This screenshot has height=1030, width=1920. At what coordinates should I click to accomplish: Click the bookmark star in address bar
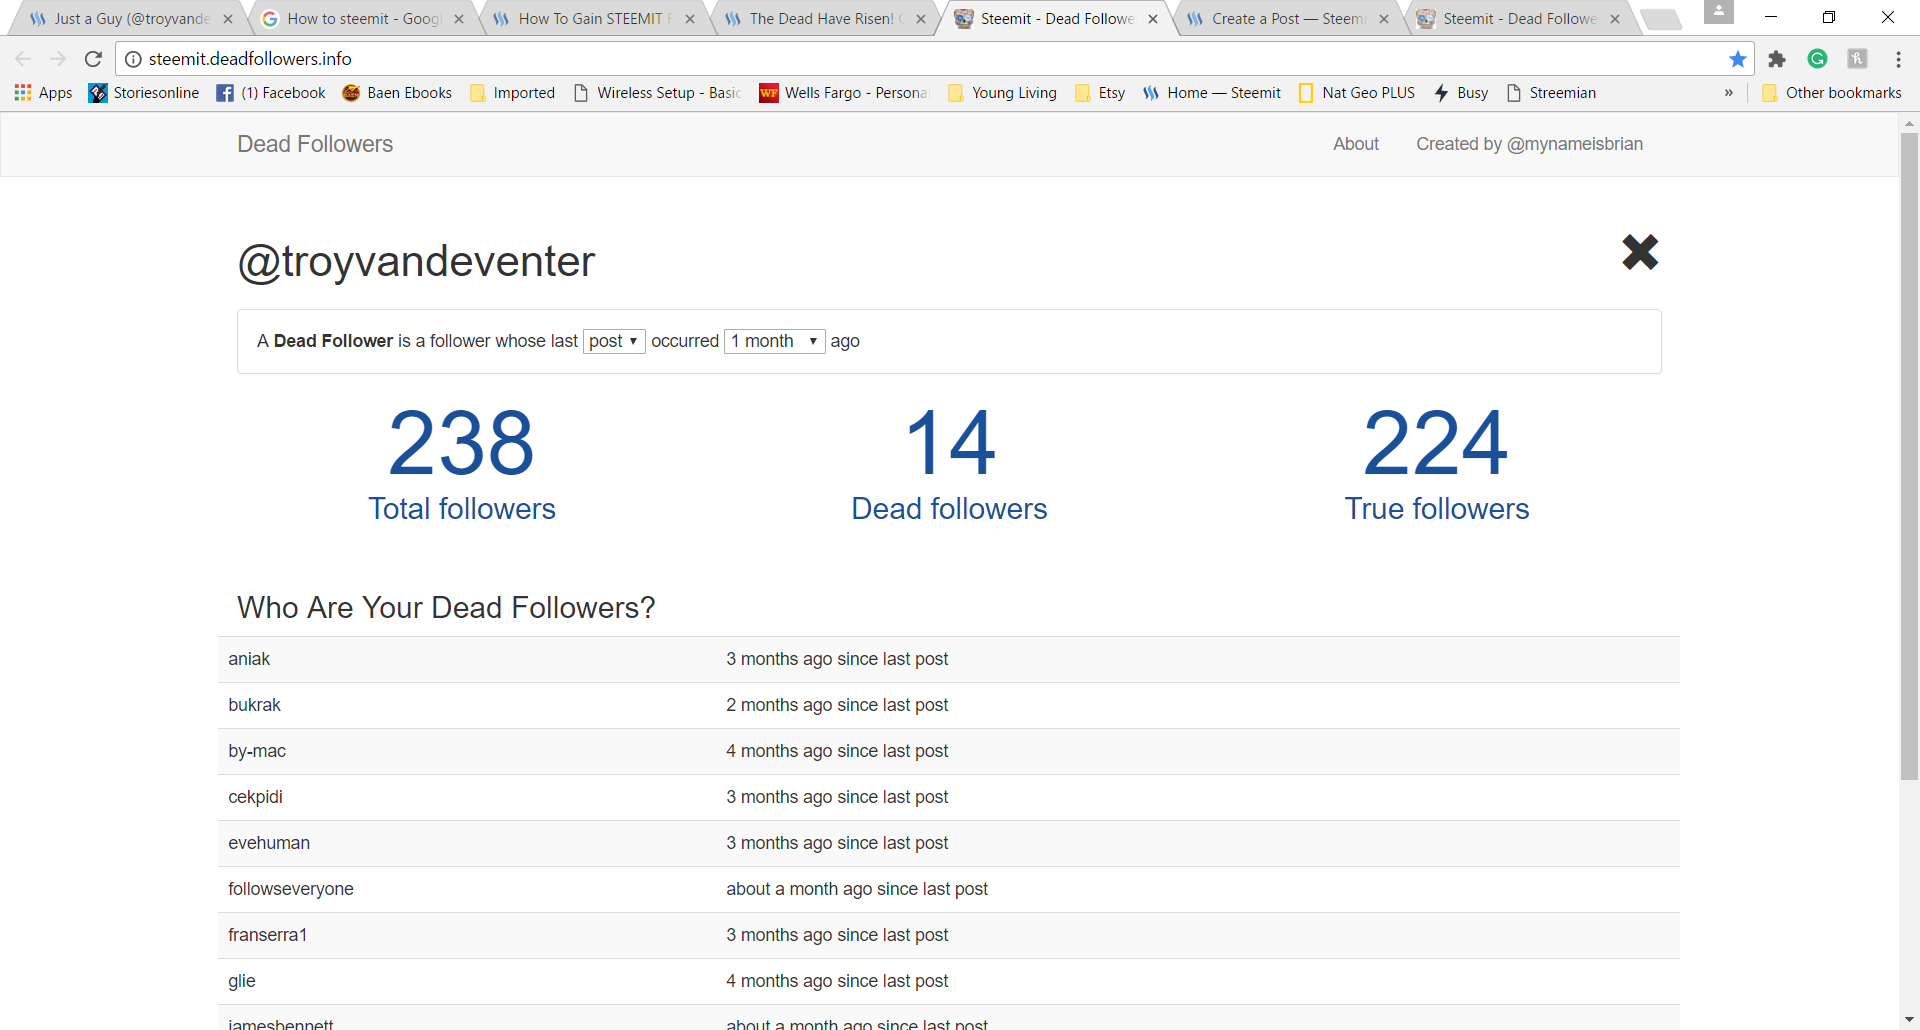1738,59
